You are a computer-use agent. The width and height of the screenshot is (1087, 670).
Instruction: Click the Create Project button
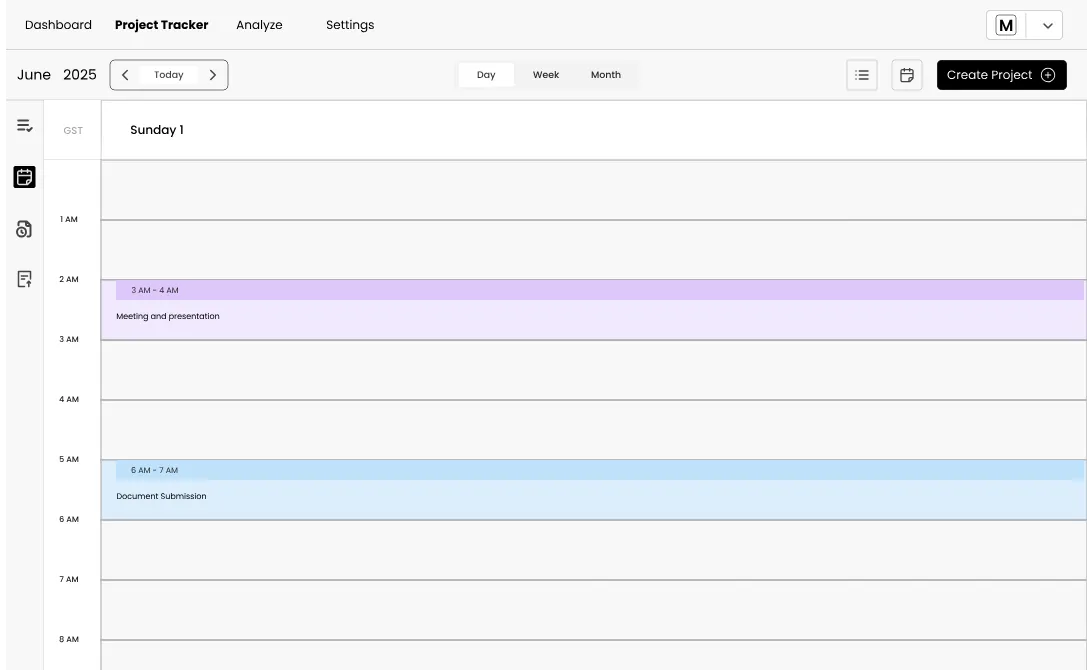(1001, 75)
